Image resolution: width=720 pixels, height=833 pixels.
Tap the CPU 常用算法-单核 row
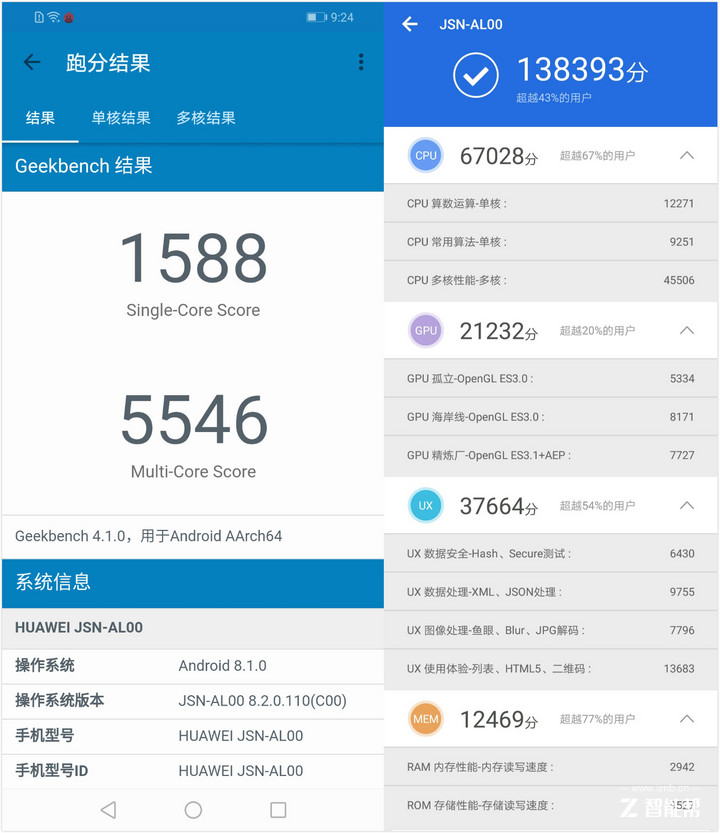point(550,242)
